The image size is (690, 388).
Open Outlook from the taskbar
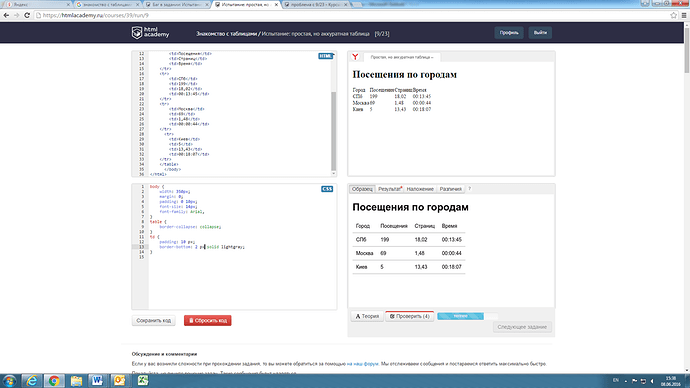119,381
